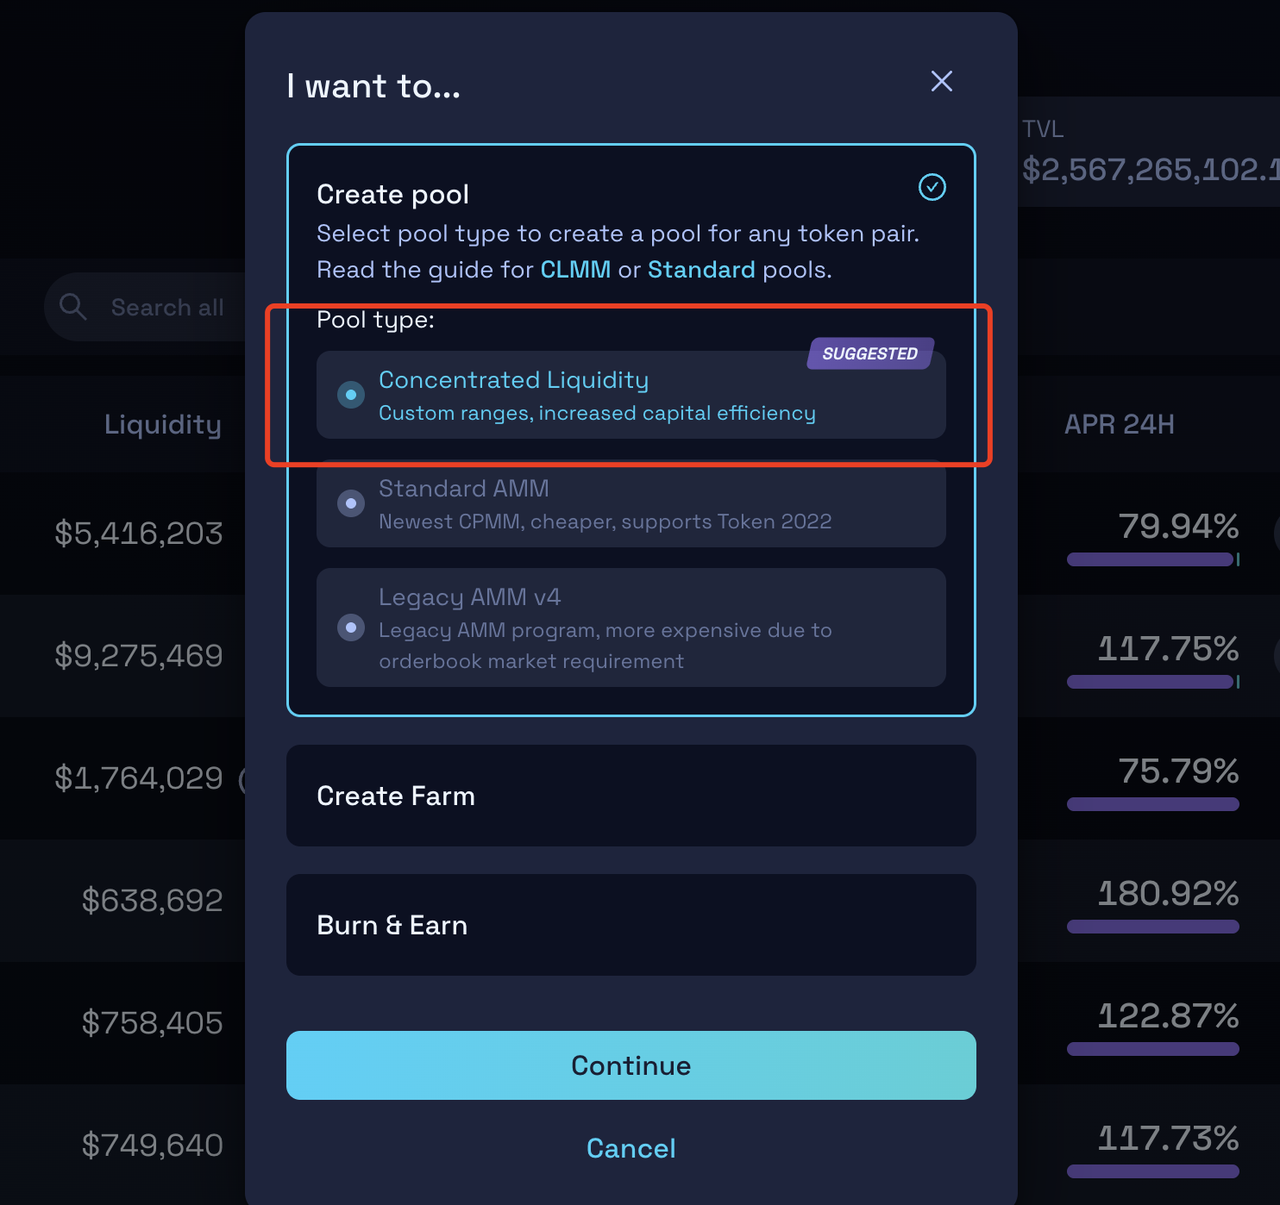Click the 79.94% APR progress bar

point(1153,559)
